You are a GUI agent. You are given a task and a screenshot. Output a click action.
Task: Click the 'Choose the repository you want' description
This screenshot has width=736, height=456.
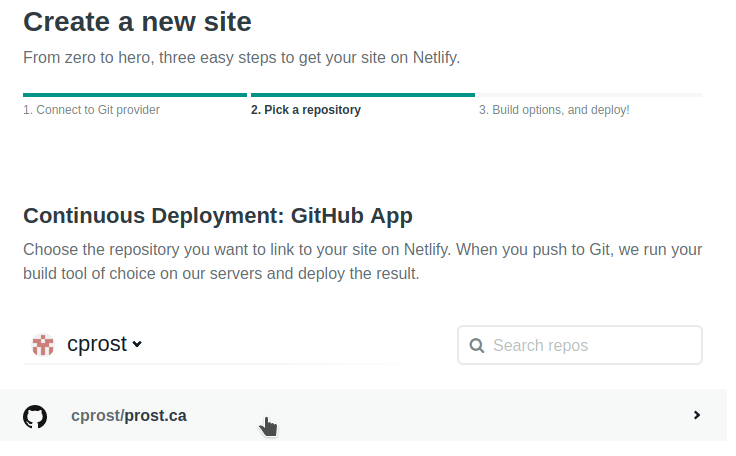(x=362, y=261)
